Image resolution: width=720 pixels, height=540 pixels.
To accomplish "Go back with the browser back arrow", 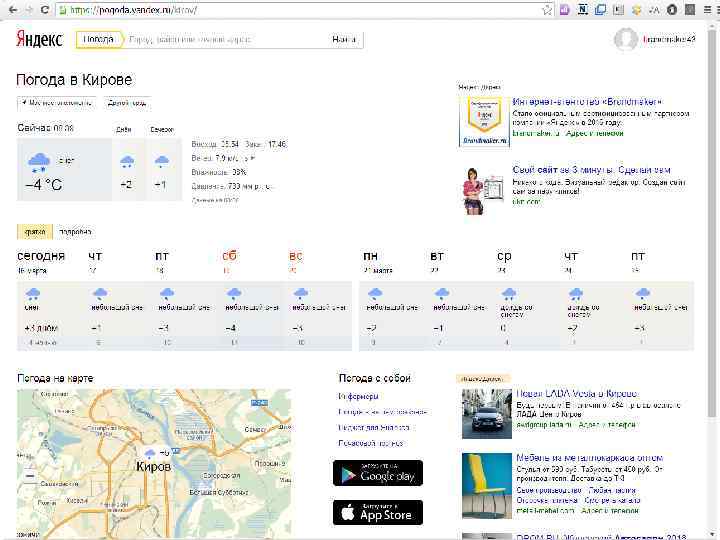I will (x=12, y=9).
